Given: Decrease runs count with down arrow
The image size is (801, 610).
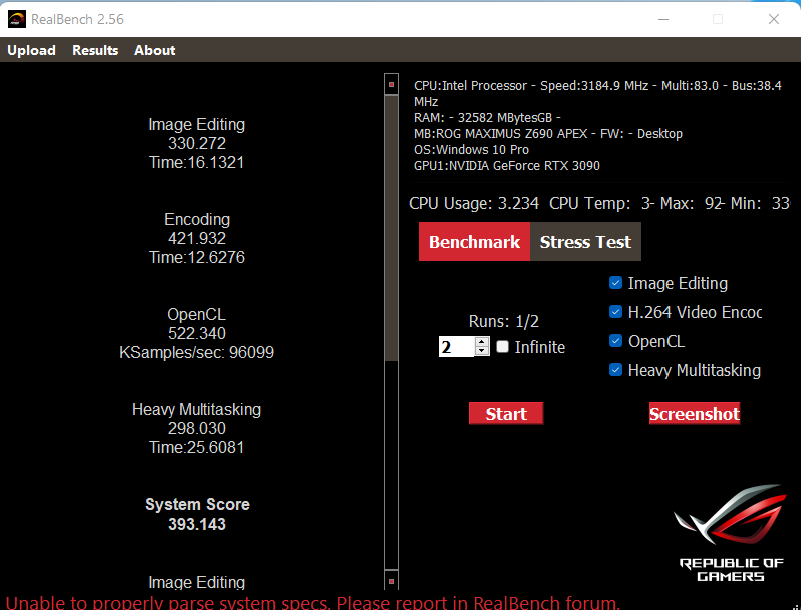Looking at the screenshot, I should point(482,351).
